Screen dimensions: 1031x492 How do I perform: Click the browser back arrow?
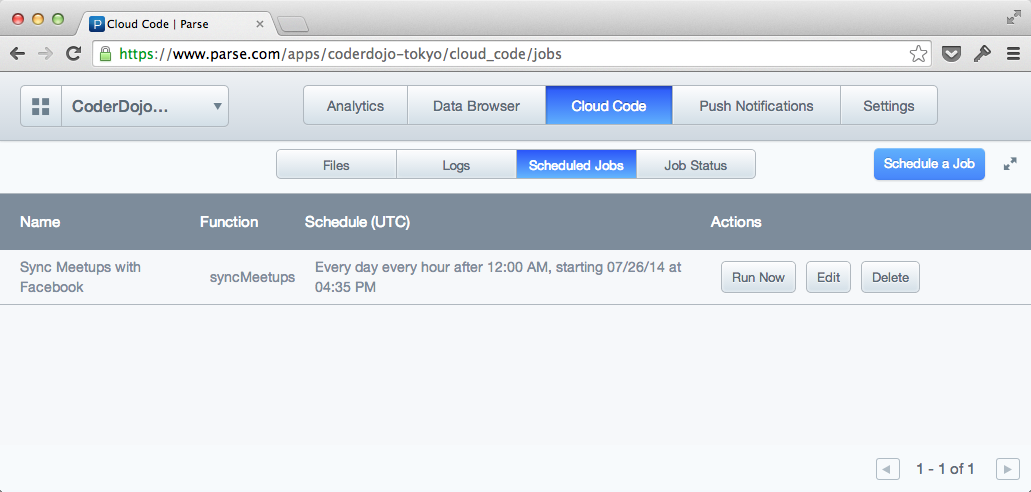18,54
